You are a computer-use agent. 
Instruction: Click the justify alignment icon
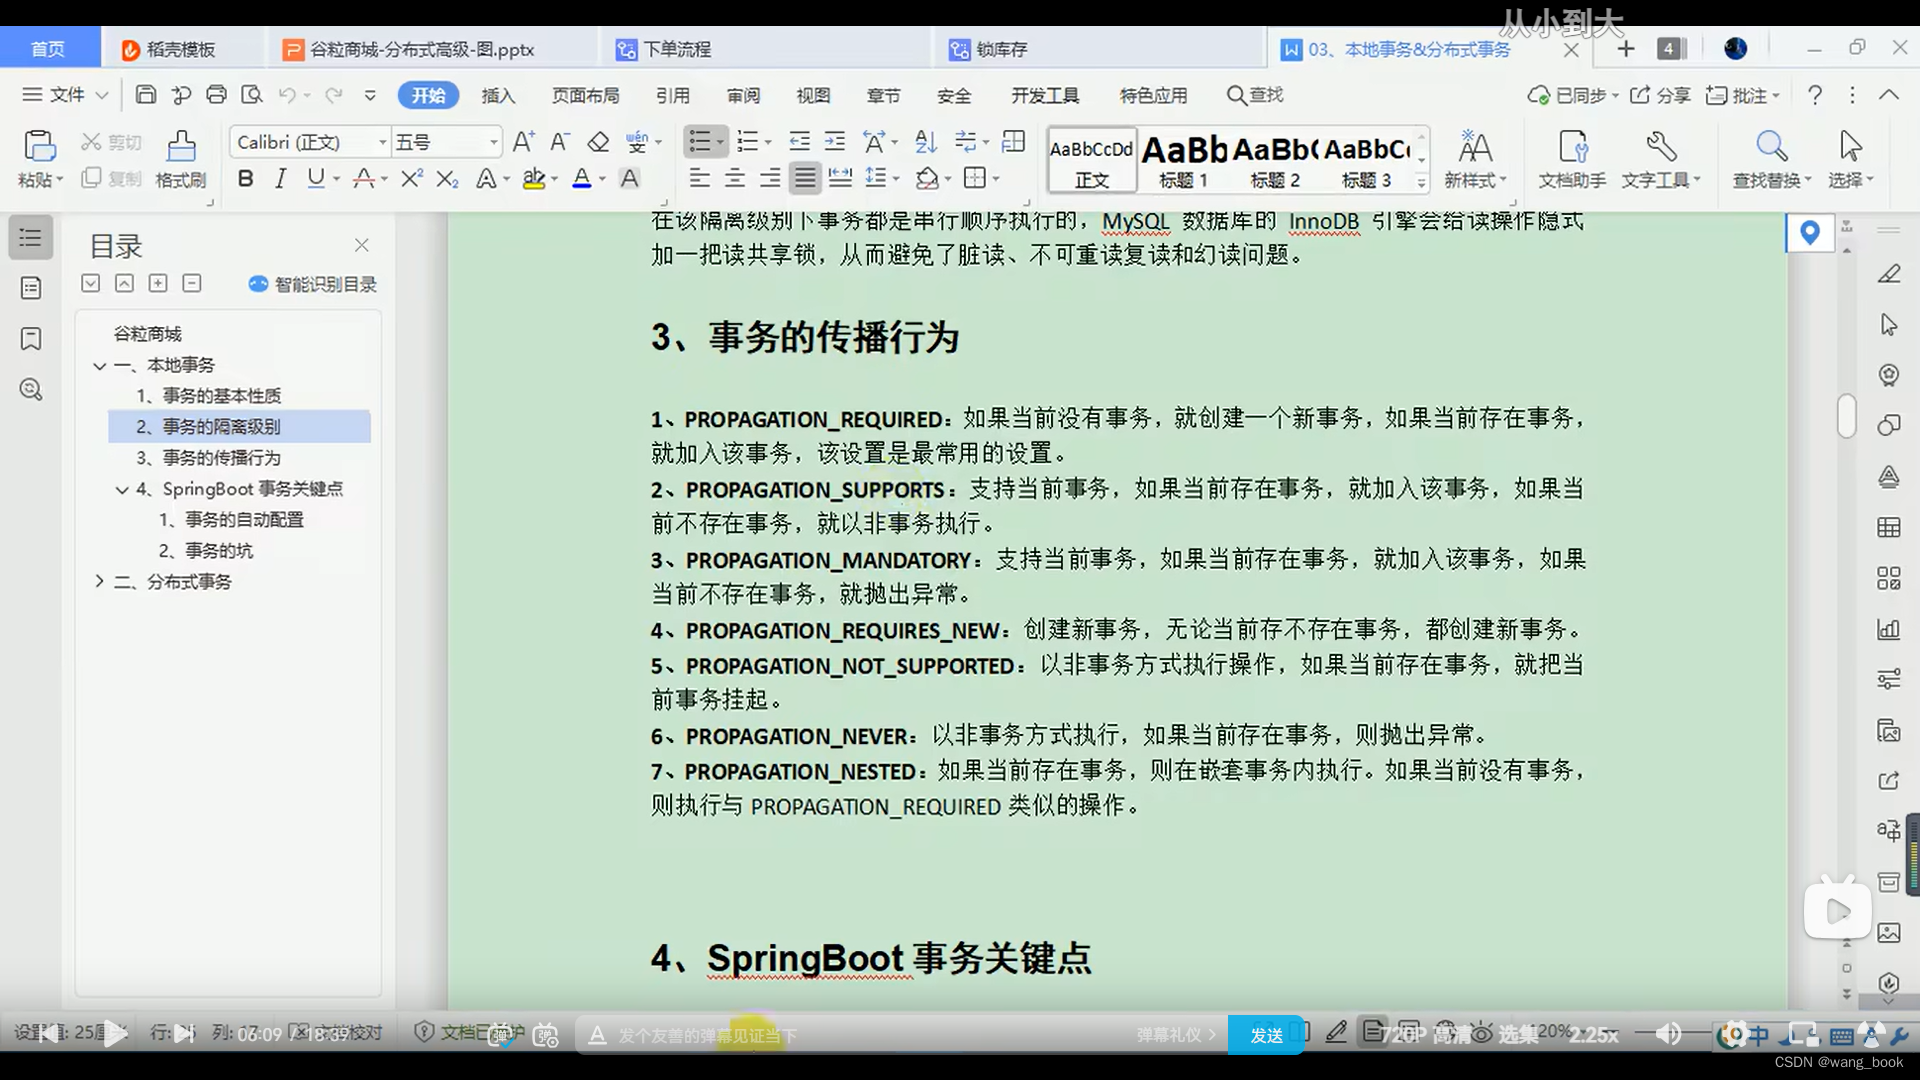click(x=805, y=179)
